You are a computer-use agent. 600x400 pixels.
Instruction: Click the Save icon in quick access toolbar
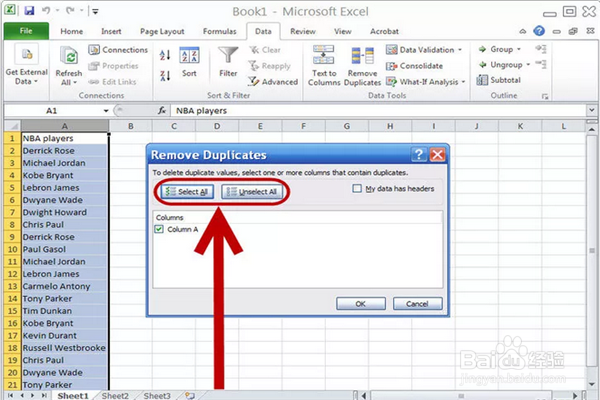(29, 10)
